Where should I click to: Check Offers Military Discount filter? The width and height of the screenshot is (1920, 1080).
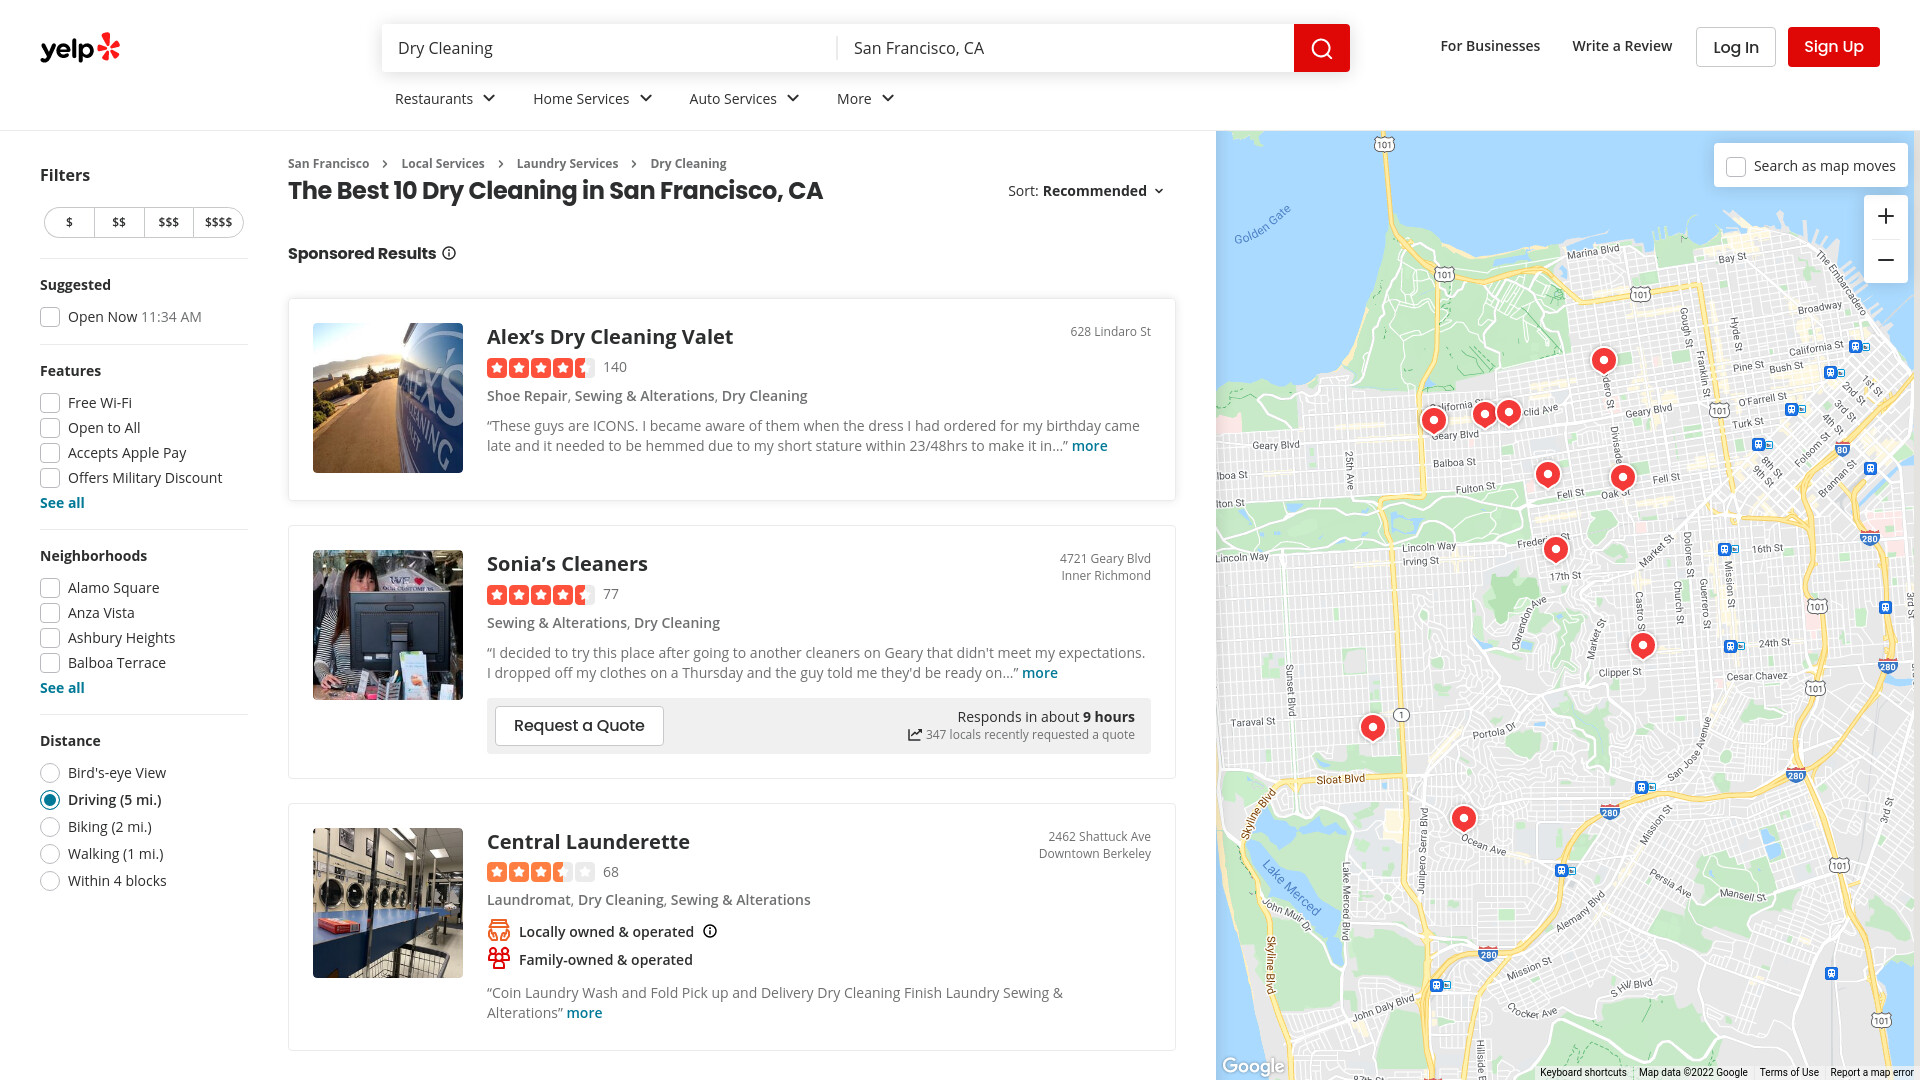pyautogui.click(x=50, y=478)
